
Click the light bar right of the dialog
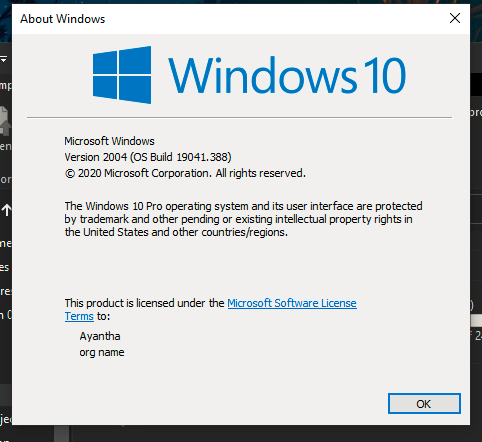click(x=476, y=321)
